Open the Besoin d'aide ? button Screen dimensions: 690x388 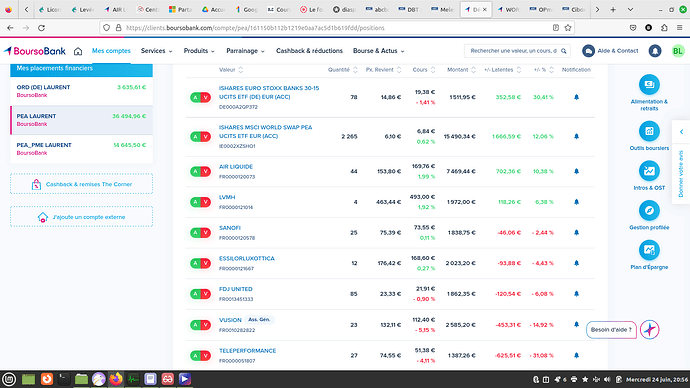click(611, 329)
